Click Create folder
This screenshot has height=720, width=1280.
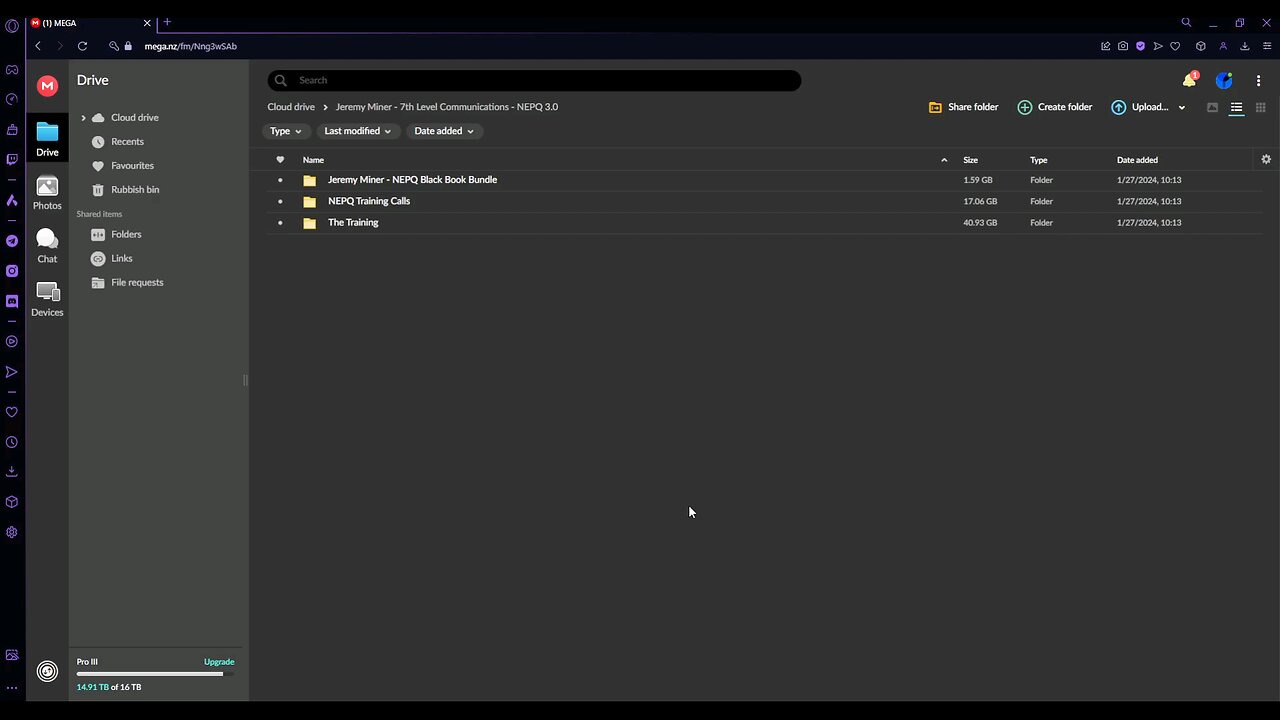coord(1055,107)
